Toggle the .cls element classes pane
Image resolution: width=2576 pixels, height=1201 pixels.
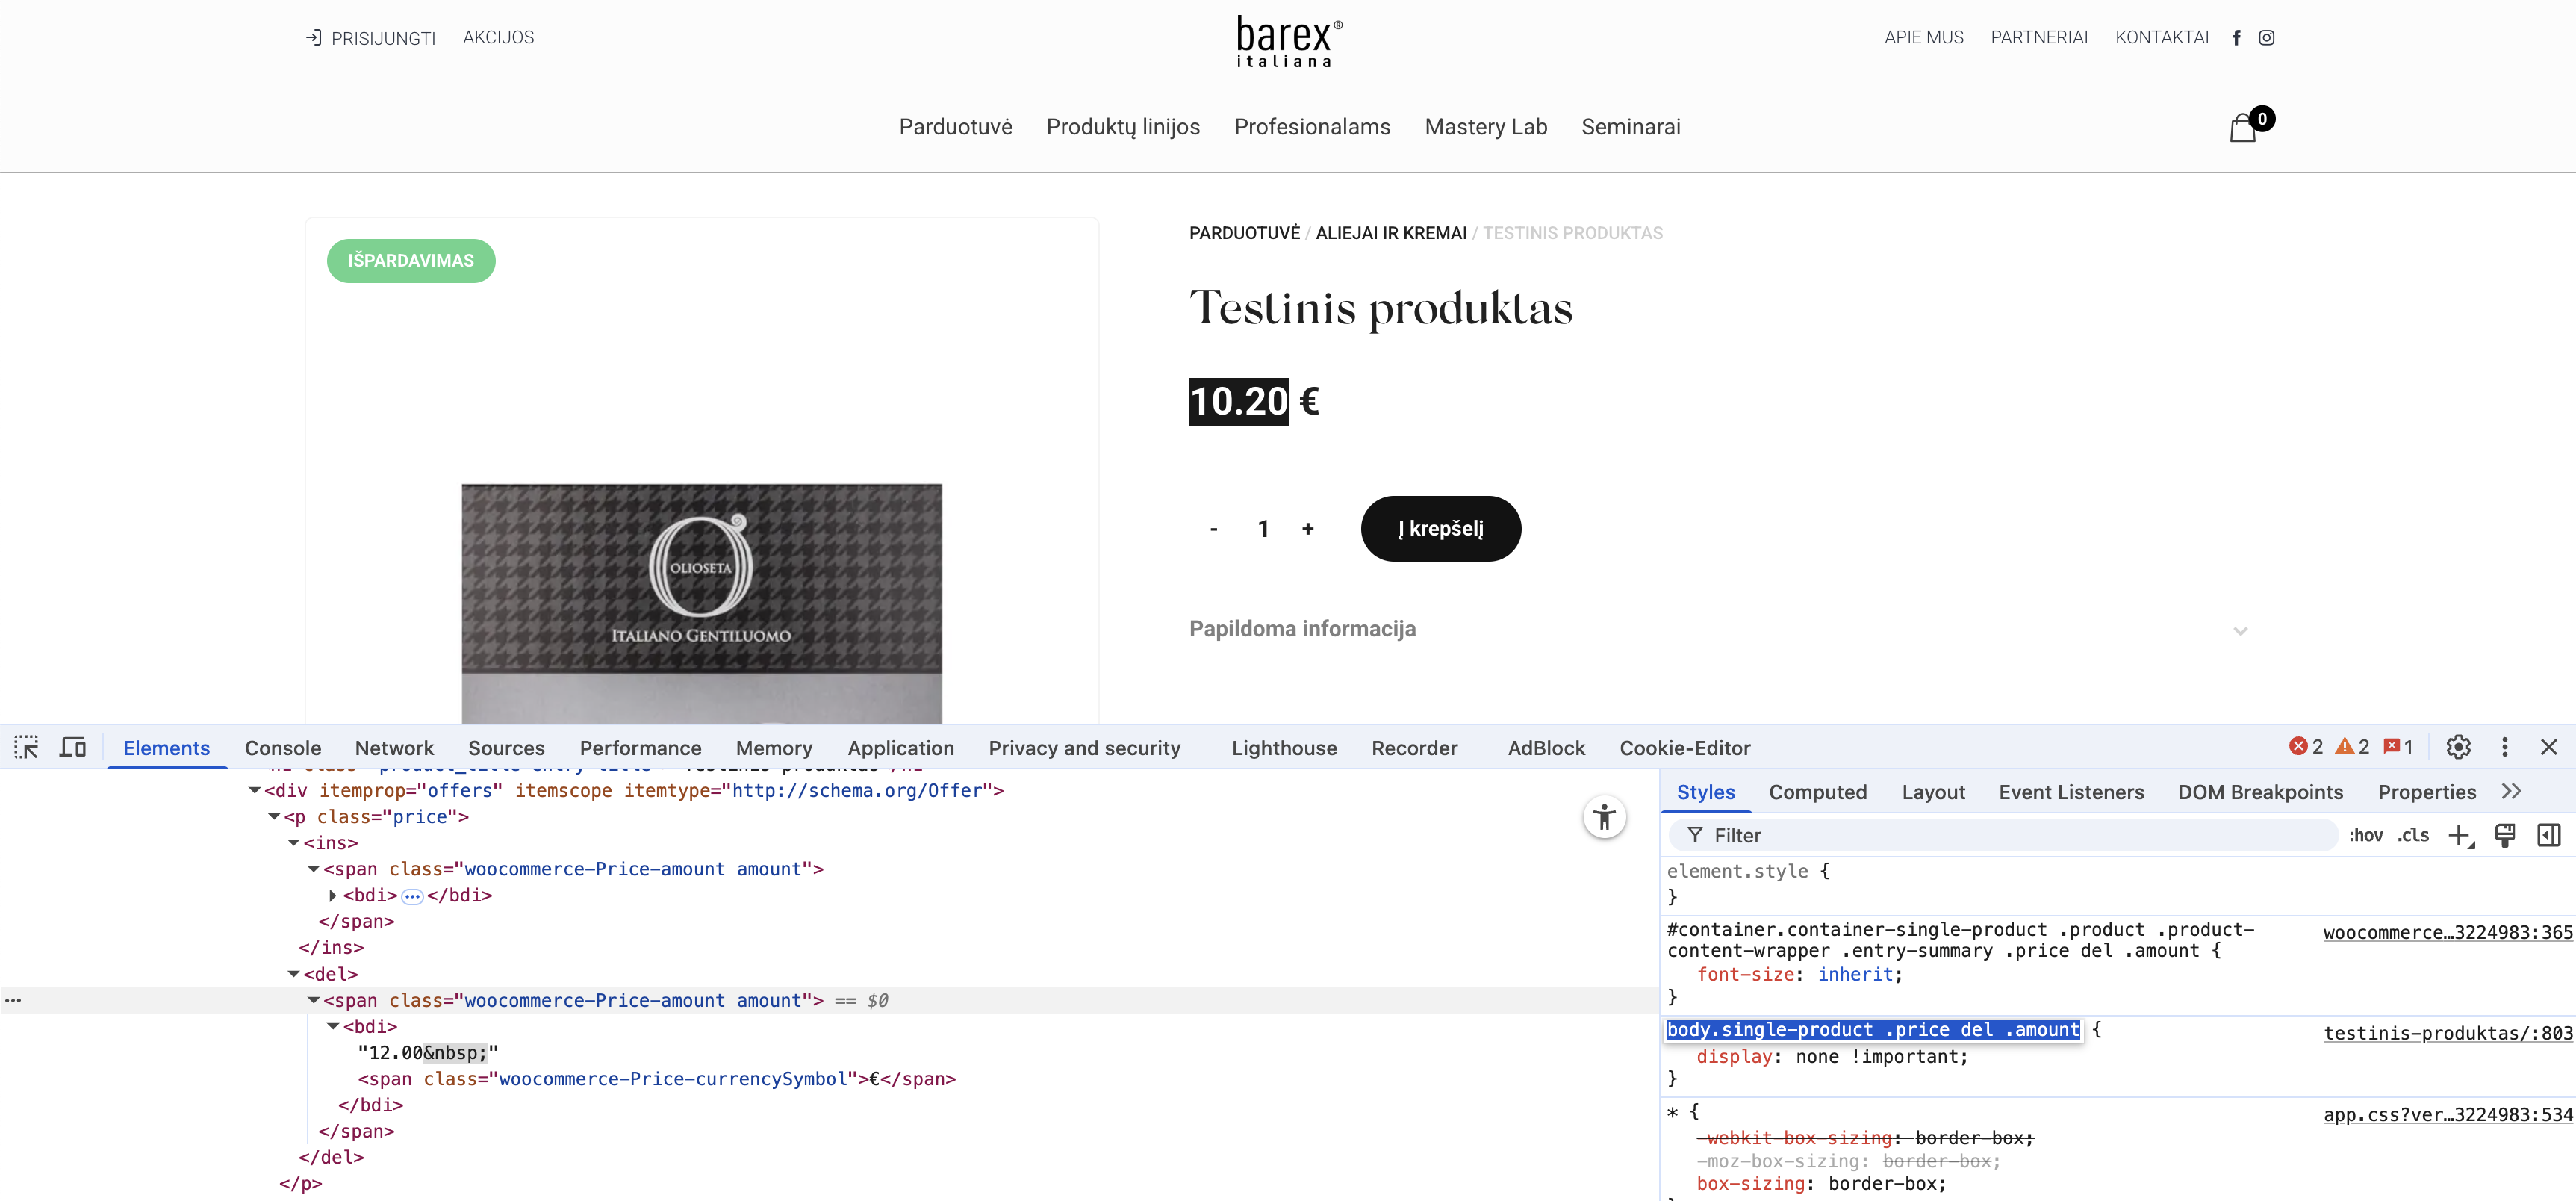(2413, 835)
